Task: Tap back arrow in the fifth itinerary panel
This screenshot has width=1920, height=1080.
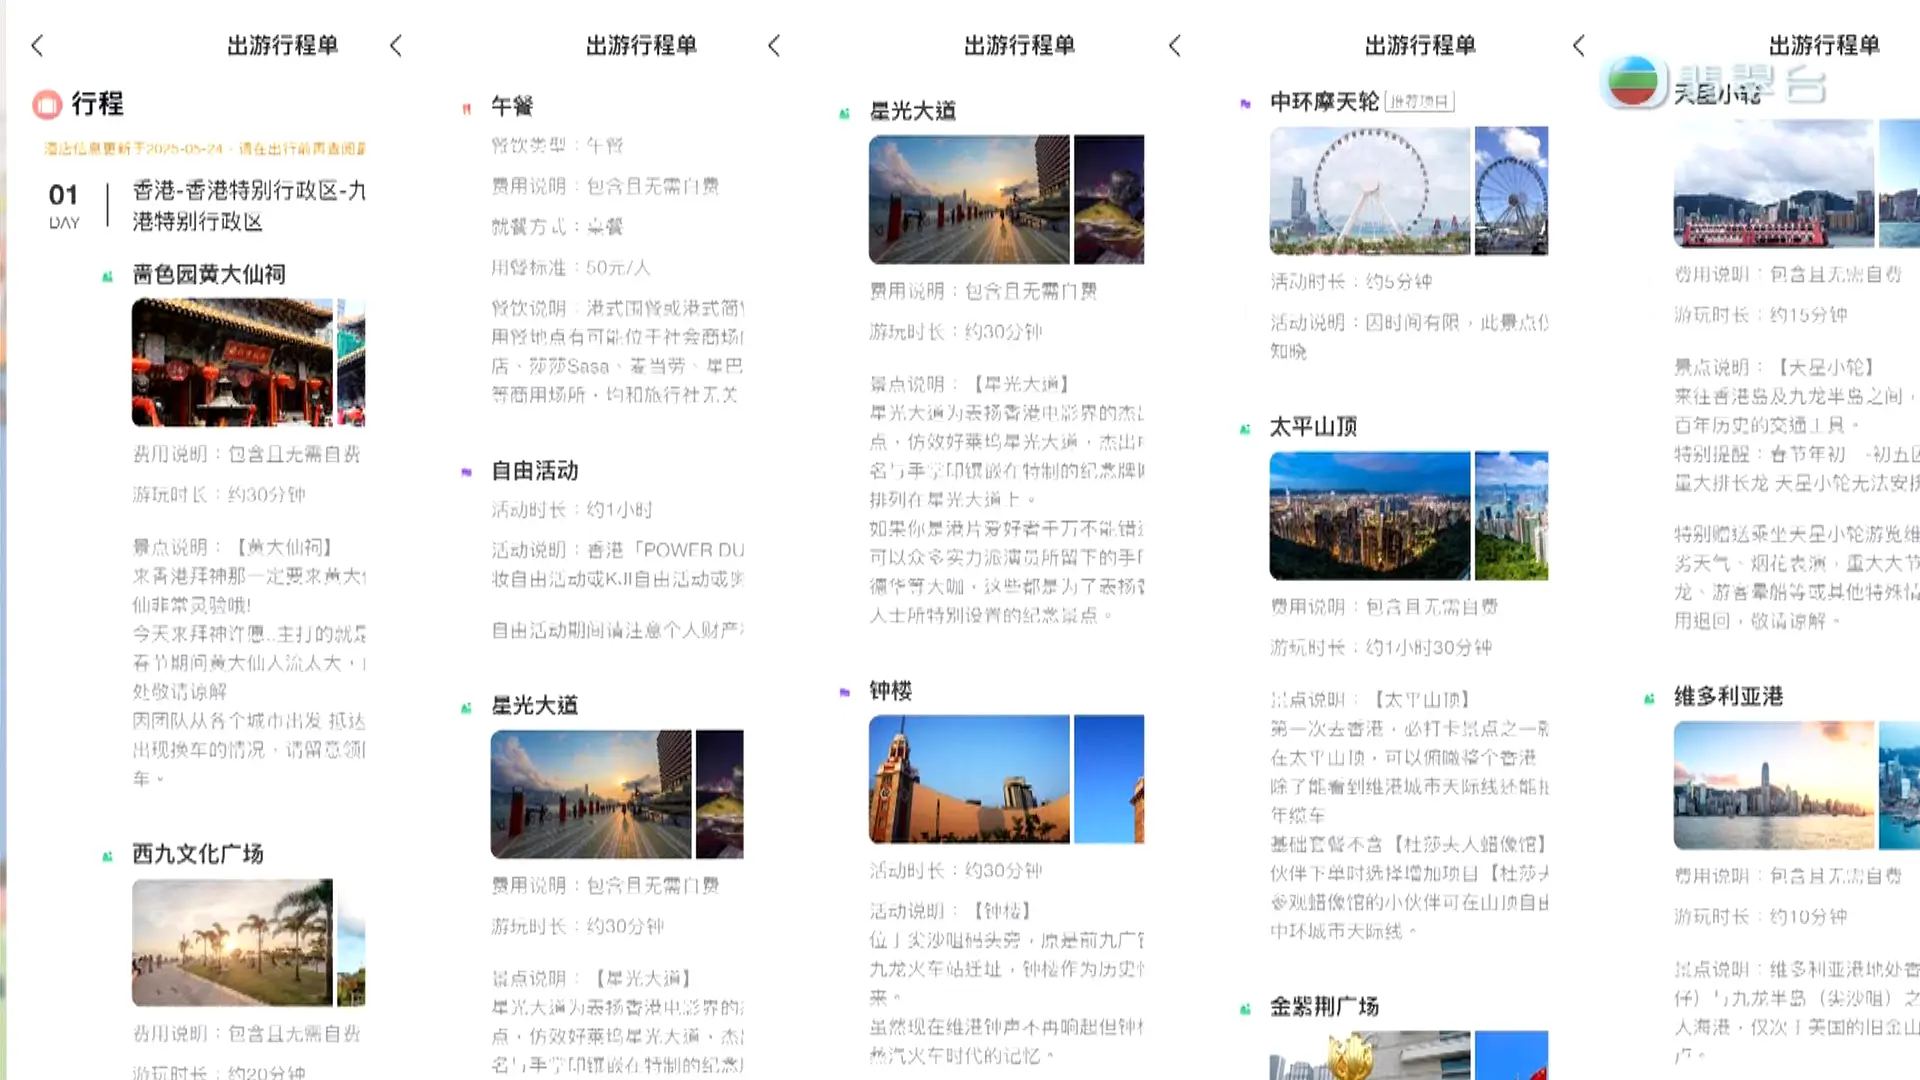Action: coord(1579,45)
